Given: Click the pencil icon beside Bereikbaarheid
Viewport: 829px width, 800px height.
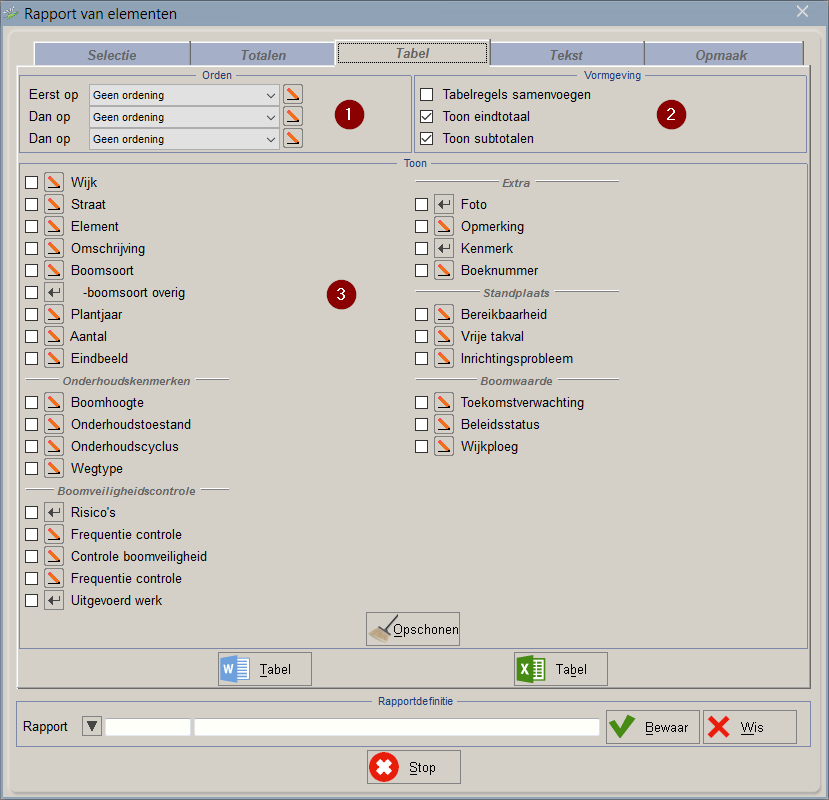Looking at the screenshot, I should [444, 314].
